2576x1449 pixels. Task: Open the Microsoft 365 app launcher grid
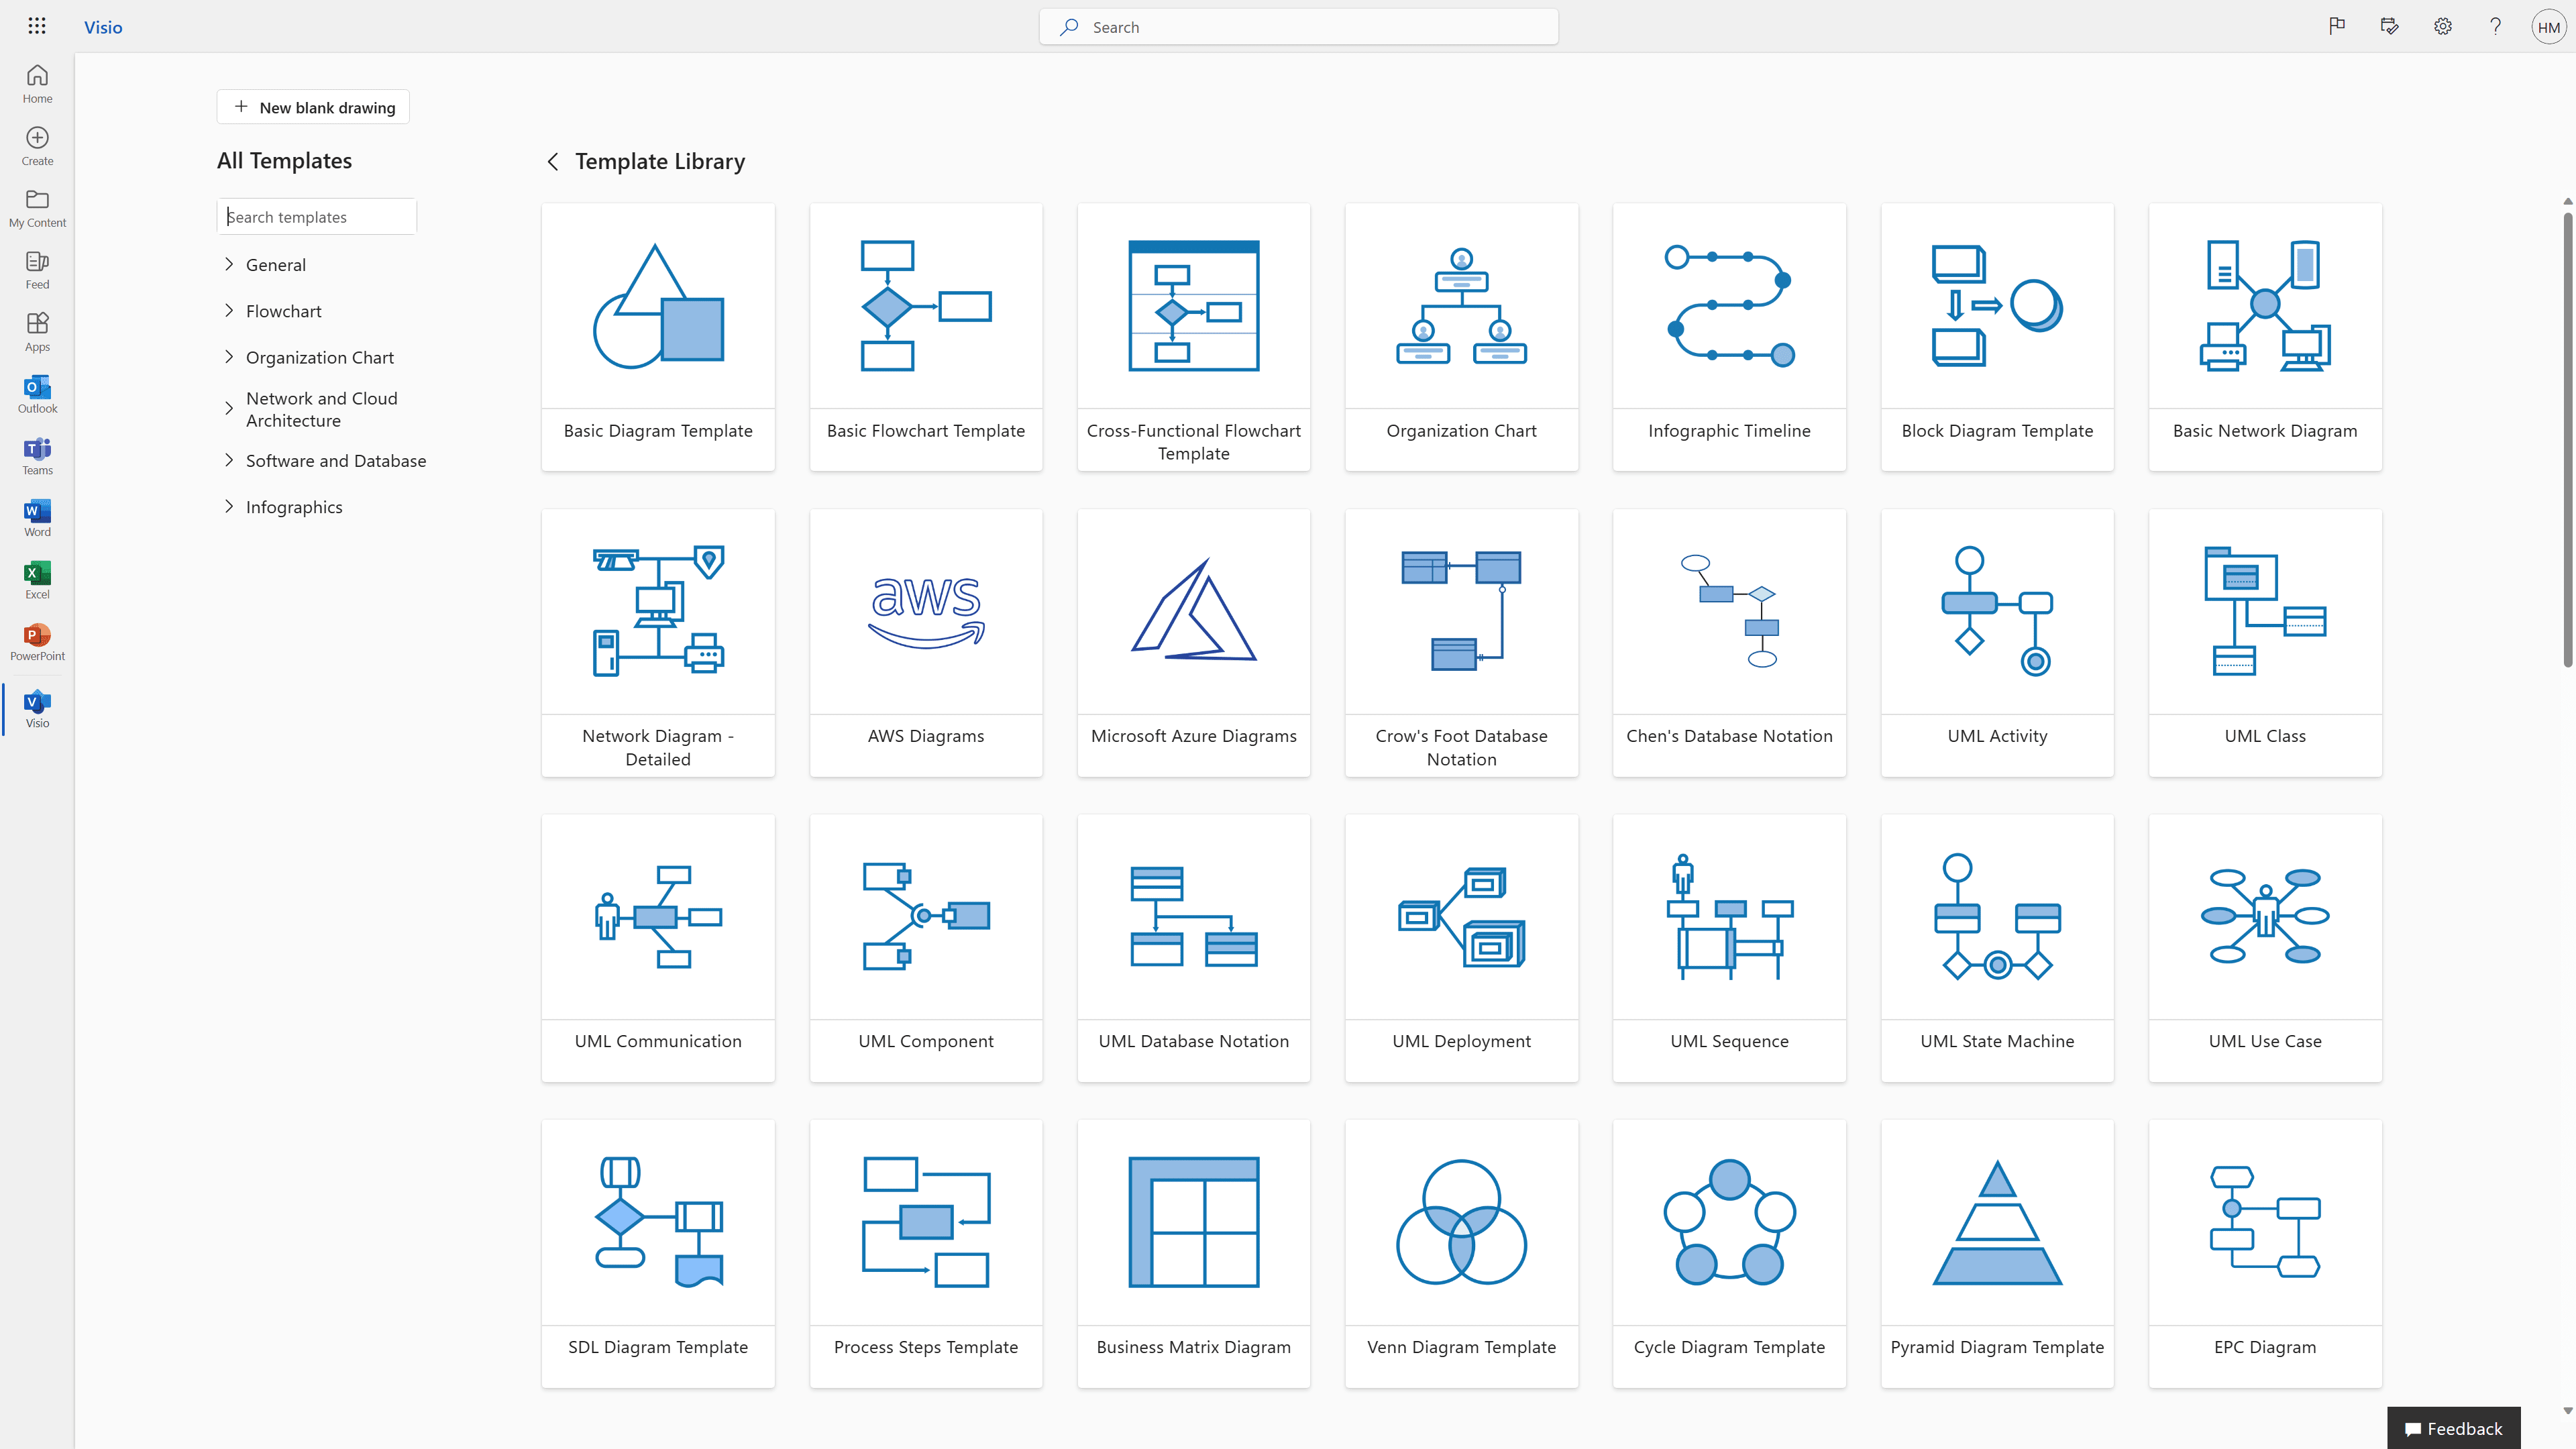click(37, 26)
